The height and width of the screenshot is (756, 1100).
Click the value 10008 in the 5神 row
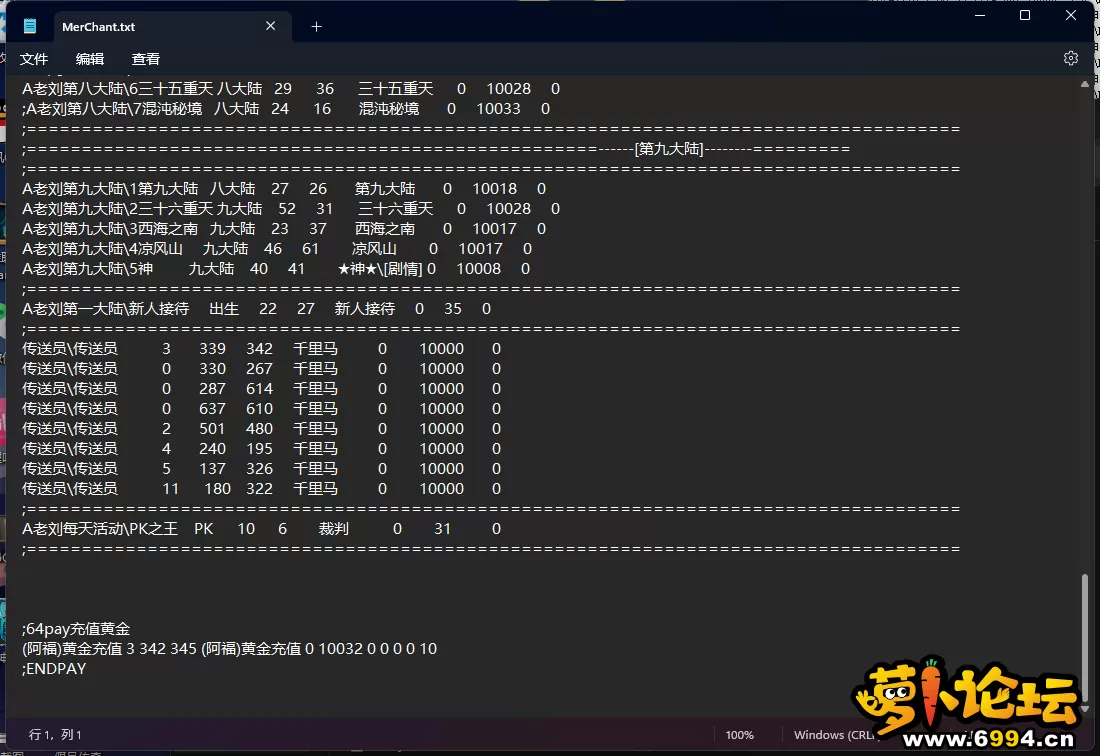(478, 269)
